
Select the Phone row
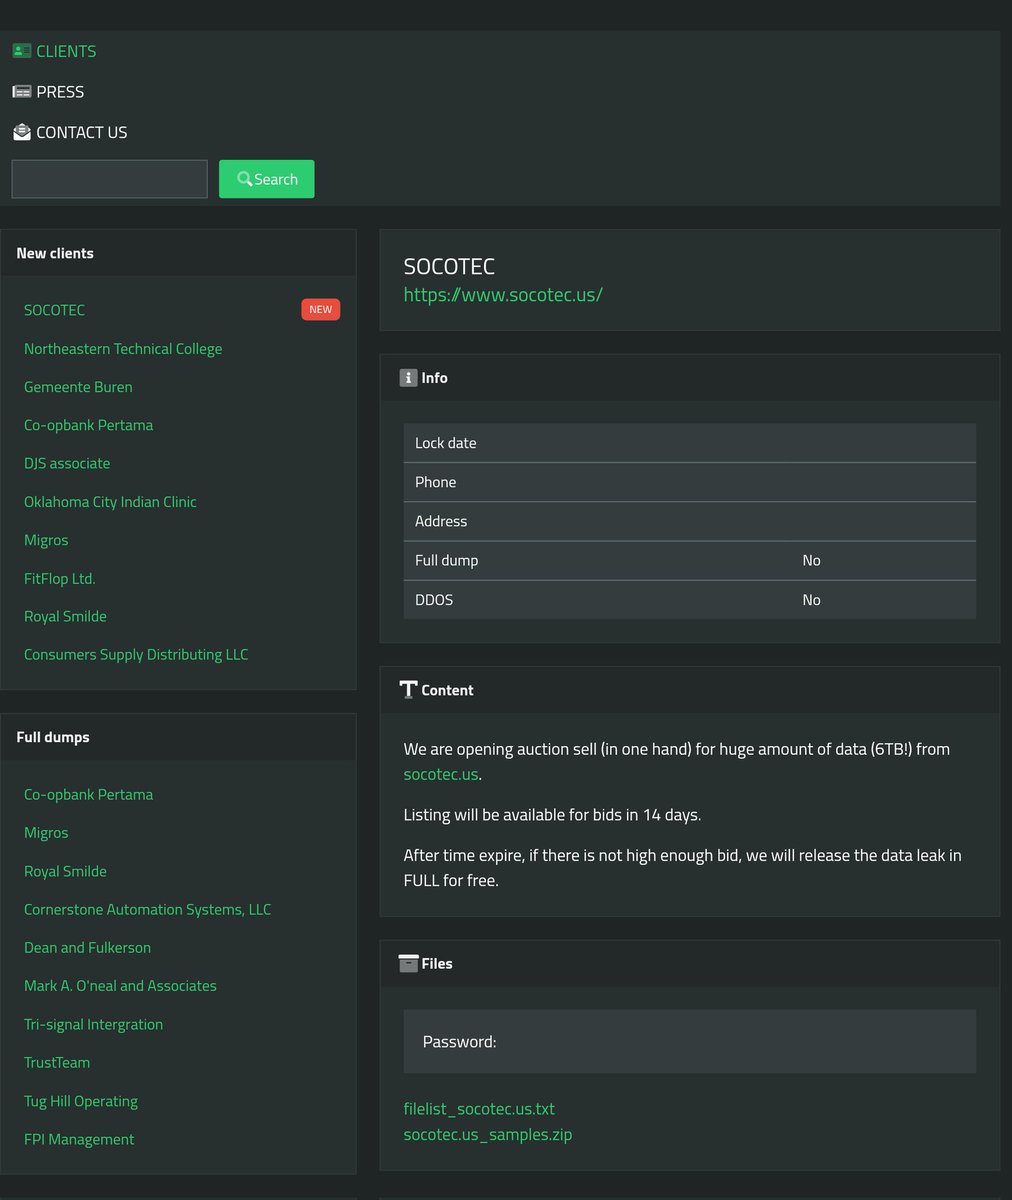click(x=690, y=482)
